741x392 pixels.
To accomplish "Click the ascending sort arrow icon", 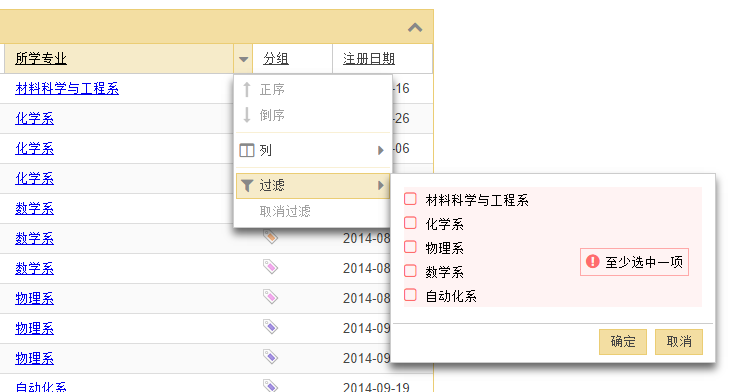I will [247, 89].
